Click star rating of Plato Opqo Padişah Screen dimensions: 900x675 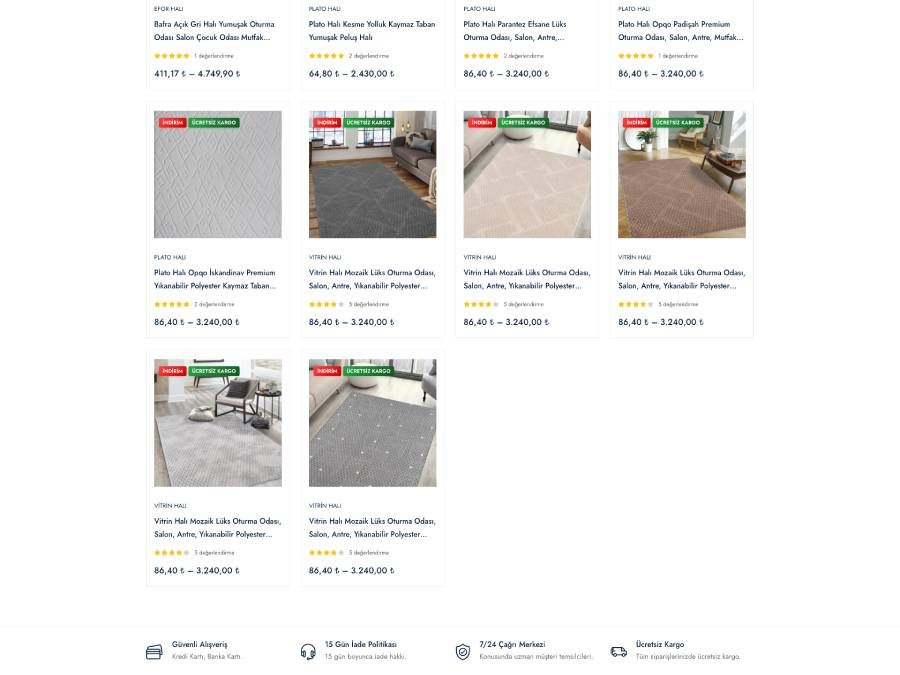click(635, 56)
